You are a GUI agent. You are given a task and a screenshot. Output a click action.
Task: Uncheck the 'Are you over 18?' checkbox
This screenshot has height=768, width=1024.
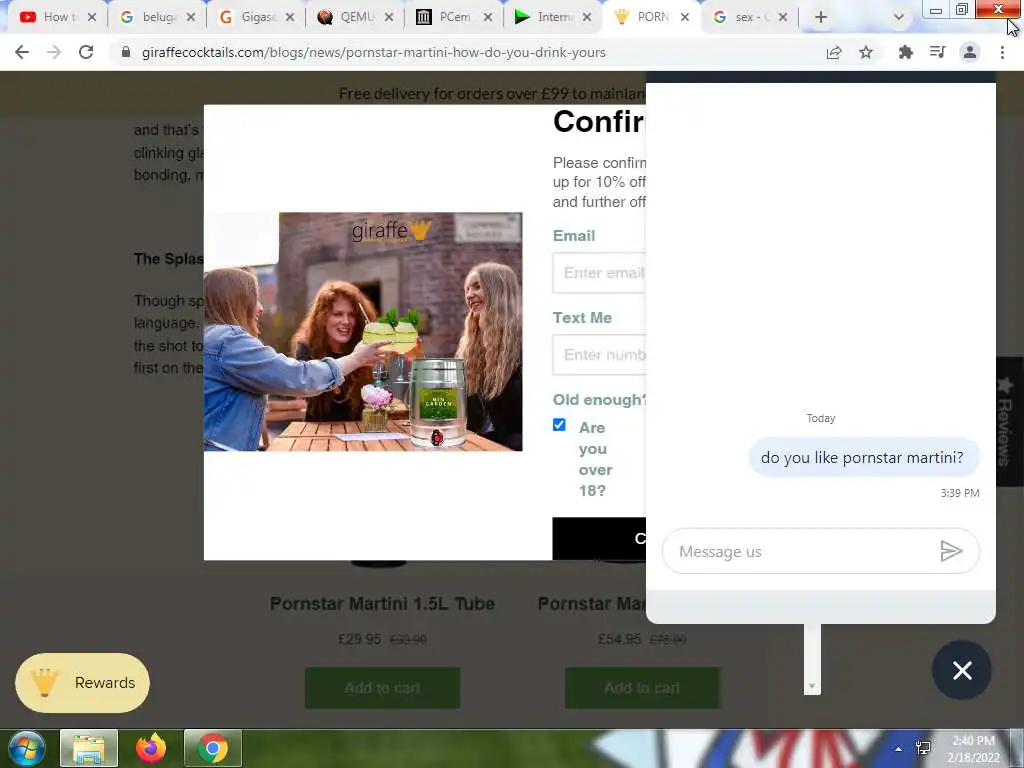[x=559, y=425]
